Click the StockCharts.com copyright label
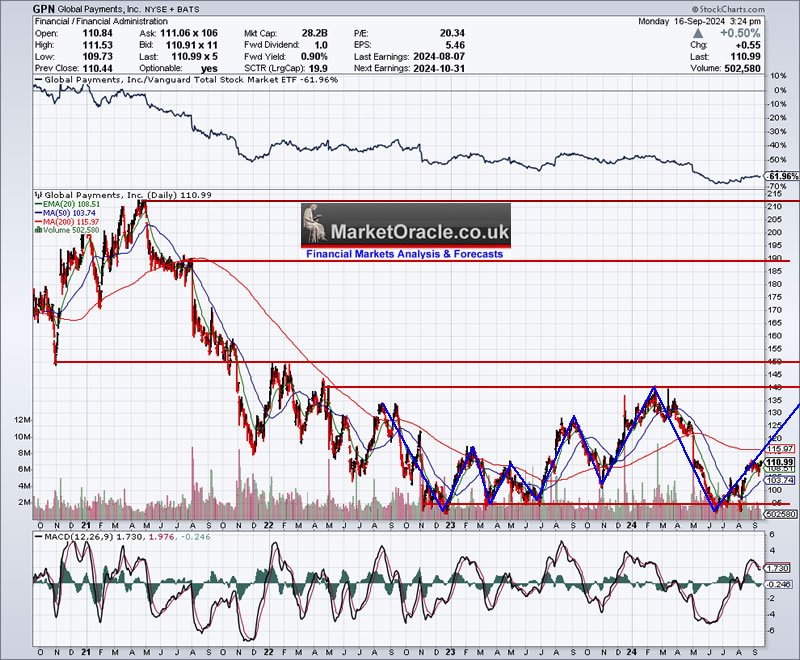This screenshot has width=800, height=660. [729, 9]
